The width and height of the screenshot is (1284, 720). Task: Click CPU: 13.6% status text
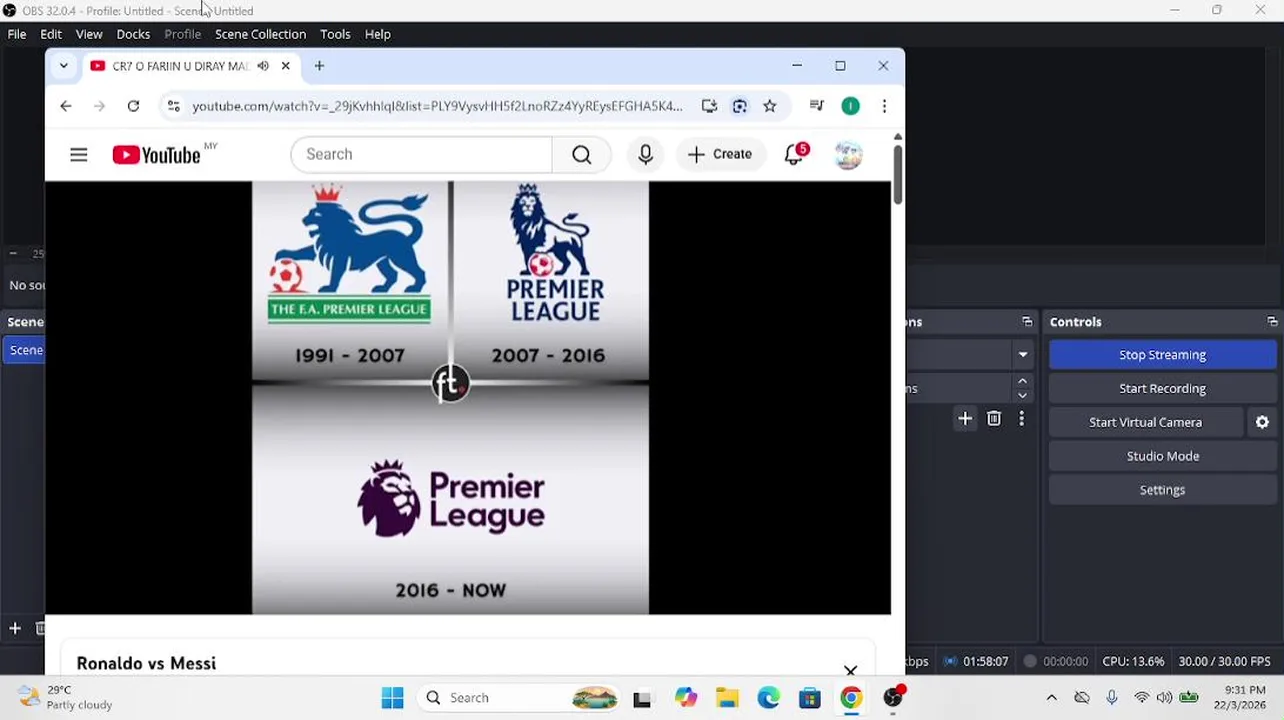point(1133,661)
